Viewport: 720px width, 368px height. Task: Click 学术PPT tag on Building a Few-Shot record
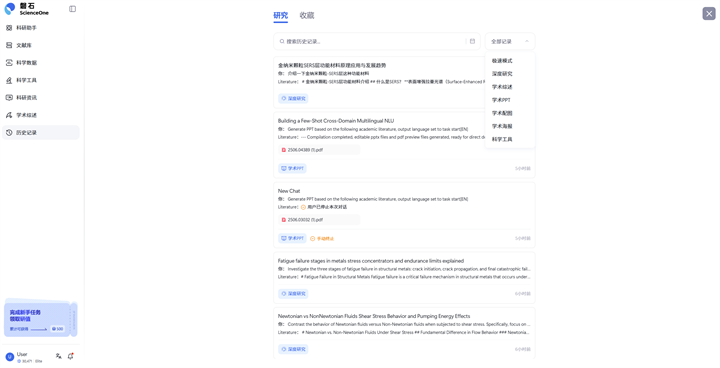tap(292, 169)
